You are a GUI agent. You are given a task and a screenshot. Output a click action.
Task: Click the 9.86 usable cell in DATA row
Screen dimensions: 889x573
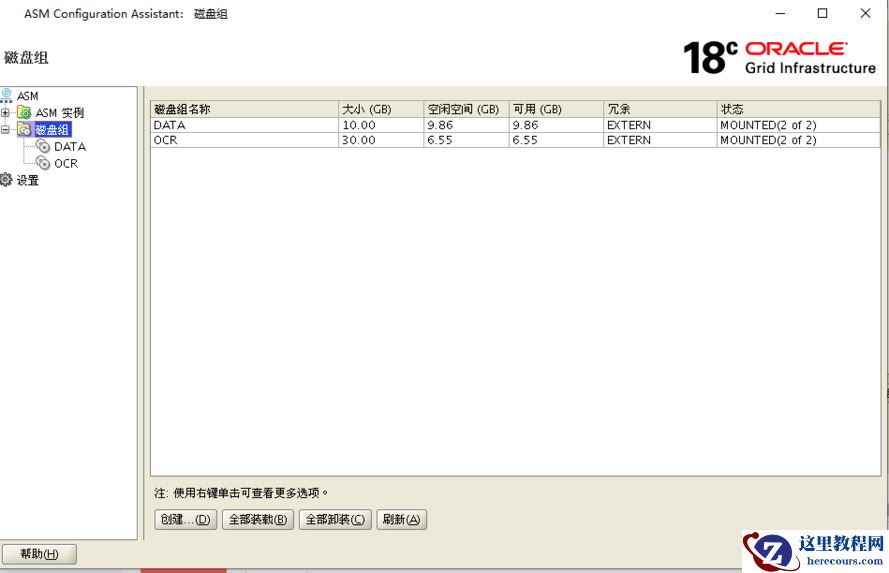tap(556, 125)
